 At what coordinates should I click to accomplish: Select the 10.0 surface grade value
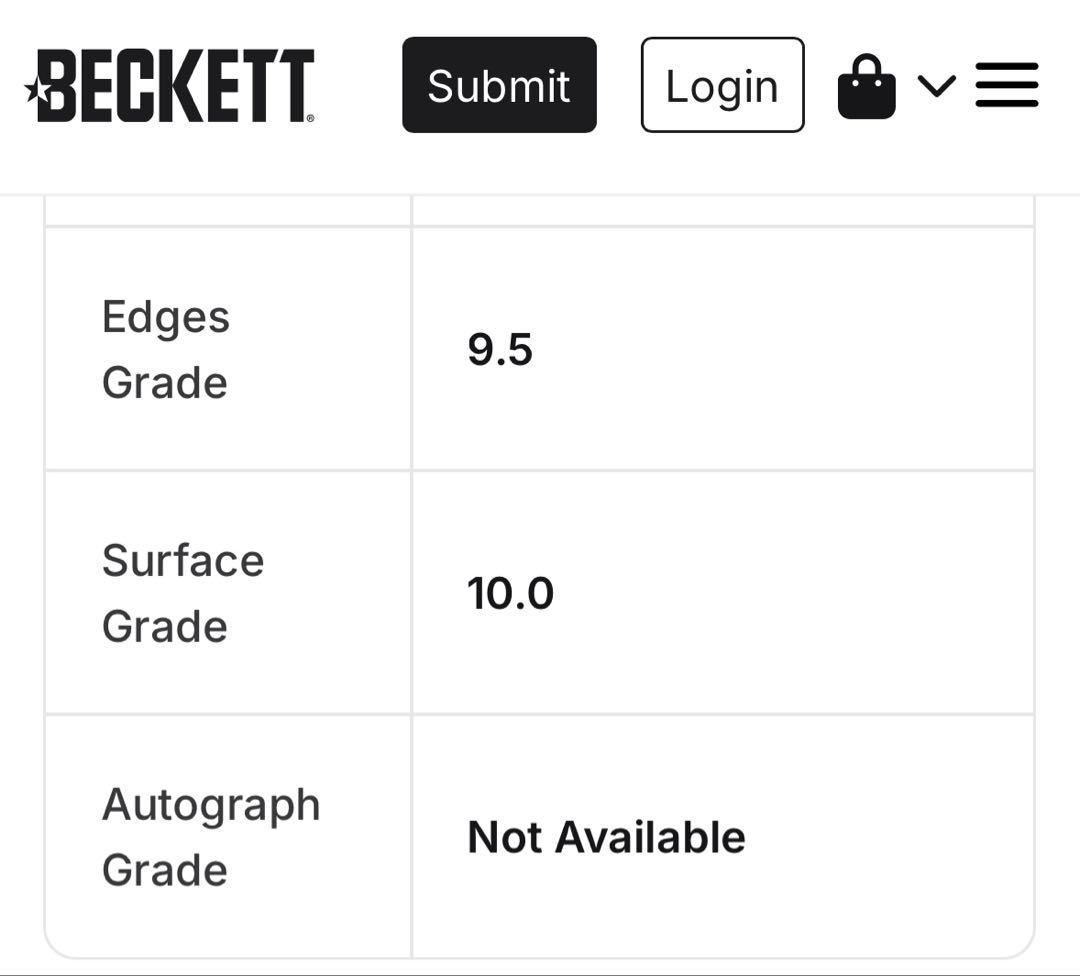coord(510,594)
